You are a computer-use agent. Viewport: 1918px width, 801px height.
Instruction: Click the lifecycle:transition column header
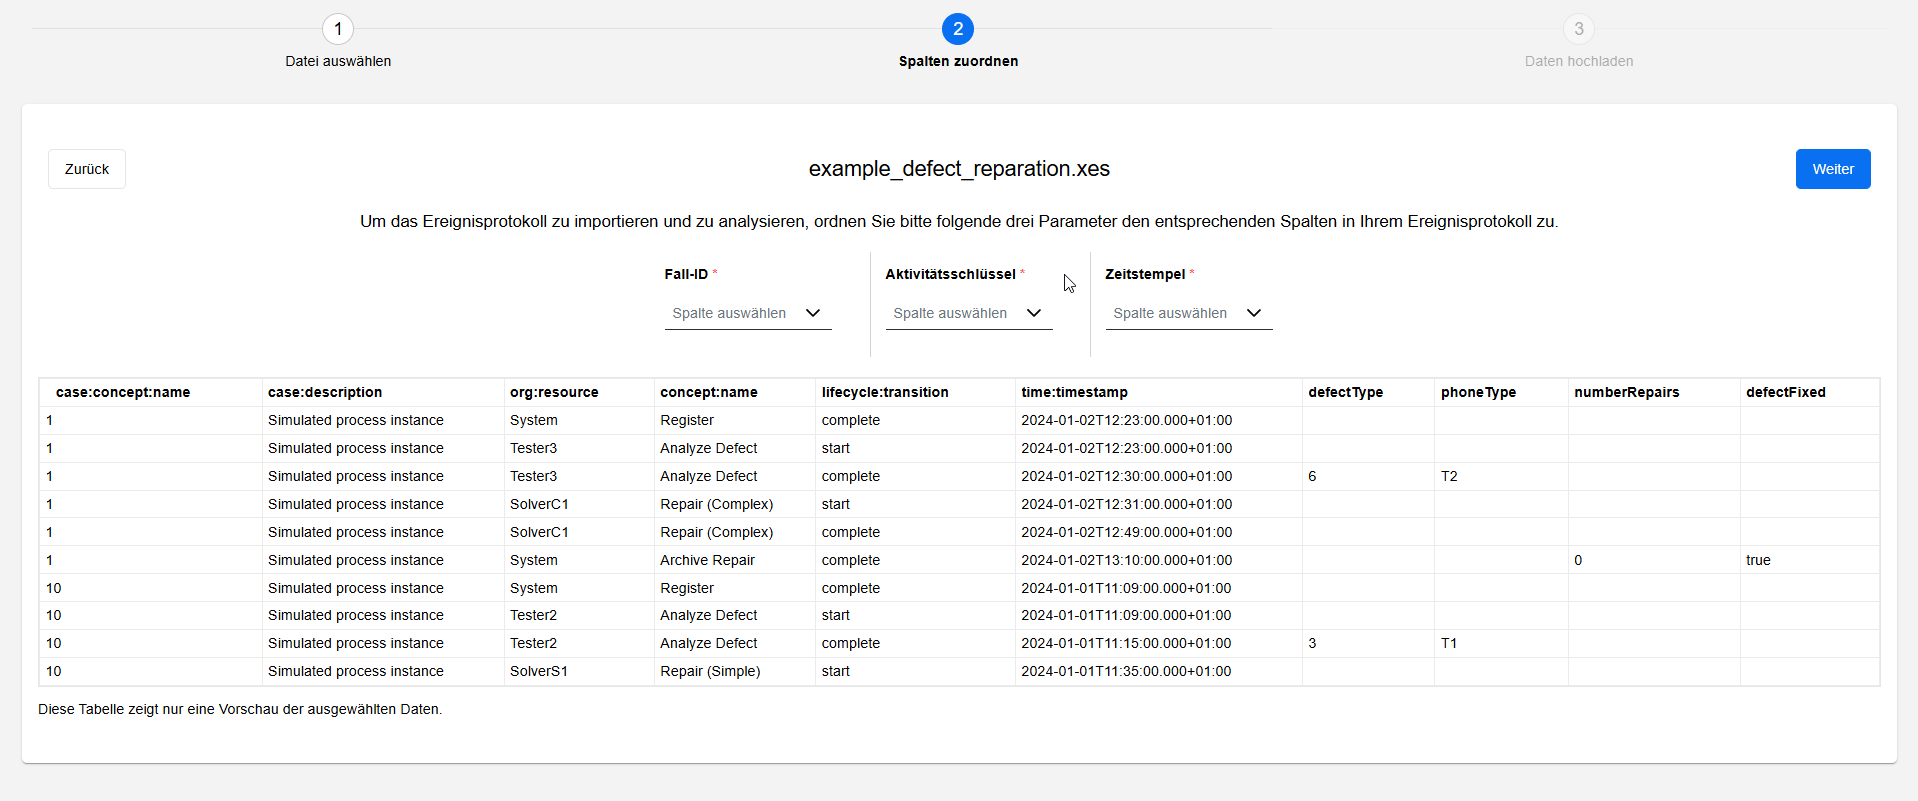pos(885,392)
